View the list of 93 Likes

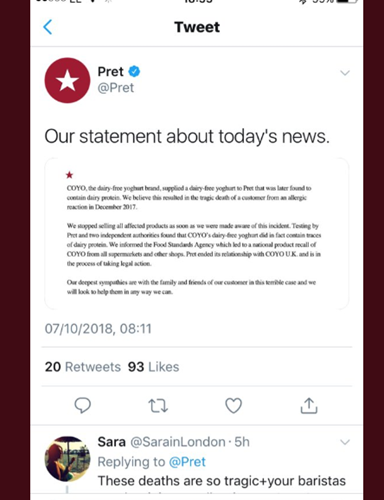click(x=153, y=367)
